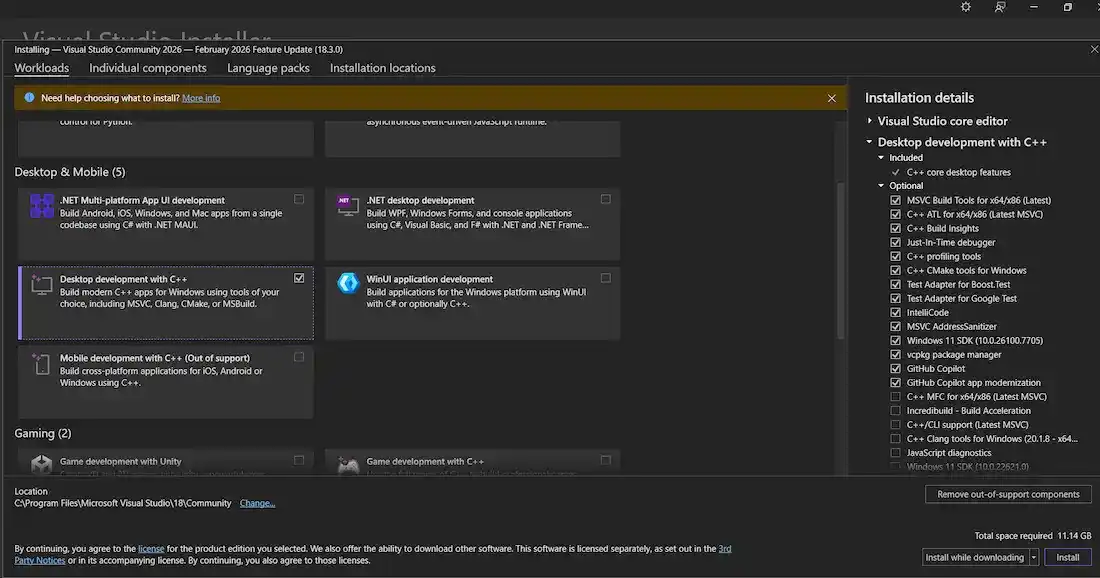This screenshot has width=1100, height=578.
Task: Click Remove out-of-support components button
Action: point(1008,494)
